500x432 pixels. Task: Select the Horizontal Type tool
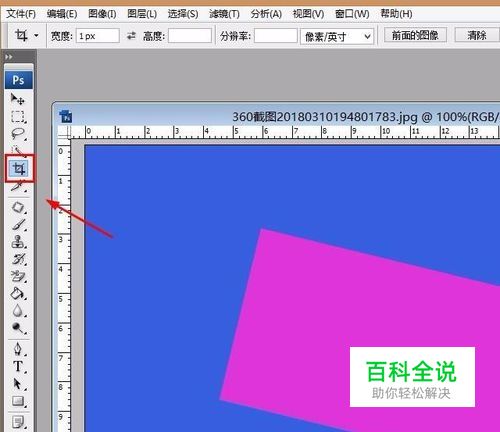point(18,367)
